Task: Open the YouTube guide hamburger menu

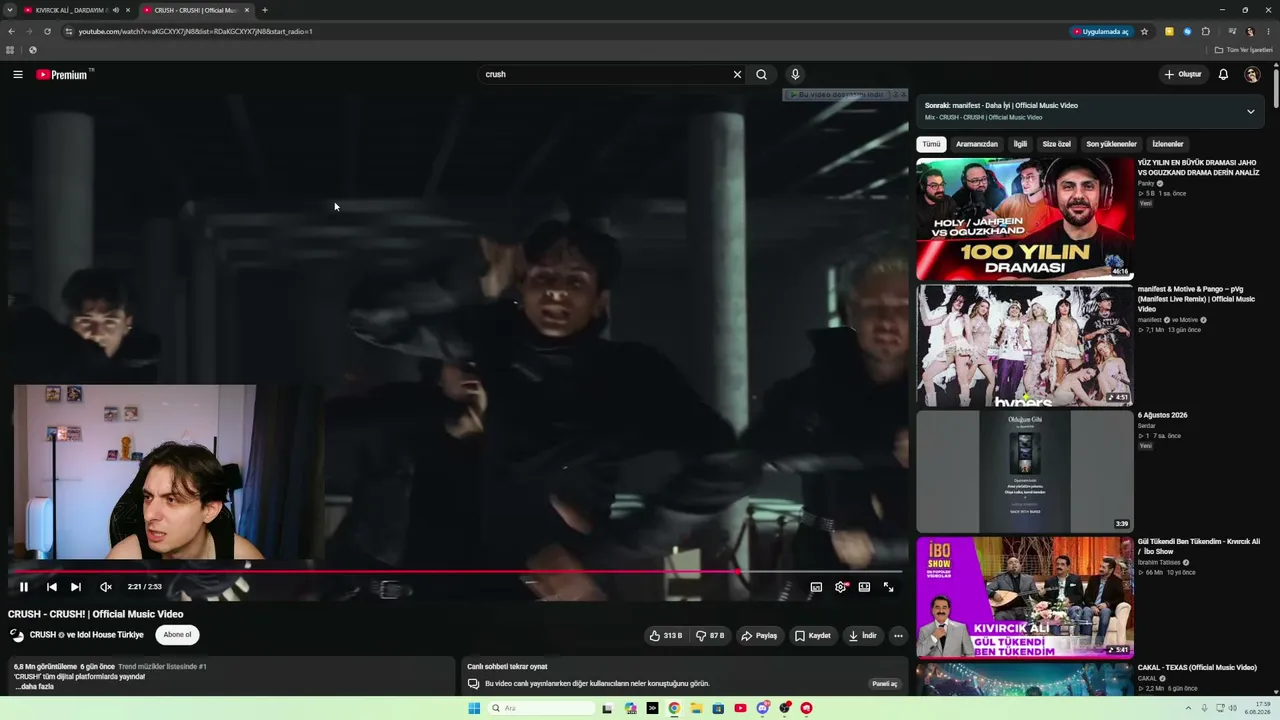Action: pos(18,74)
